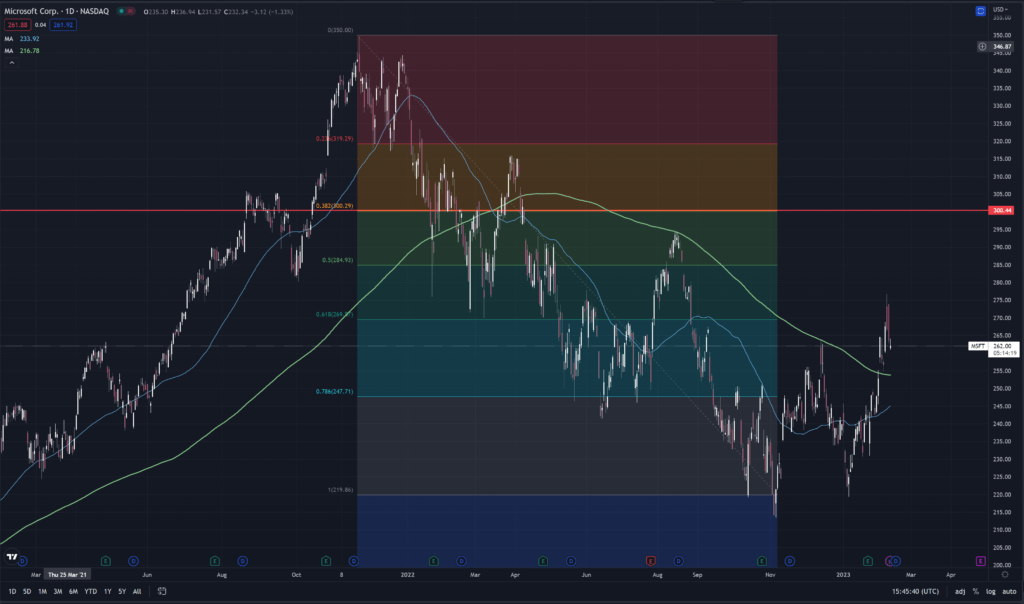This screenshot has height=604, width=1024.
Task: Click the dividend marker beside TradingView logo
Action: click(23, 561)
